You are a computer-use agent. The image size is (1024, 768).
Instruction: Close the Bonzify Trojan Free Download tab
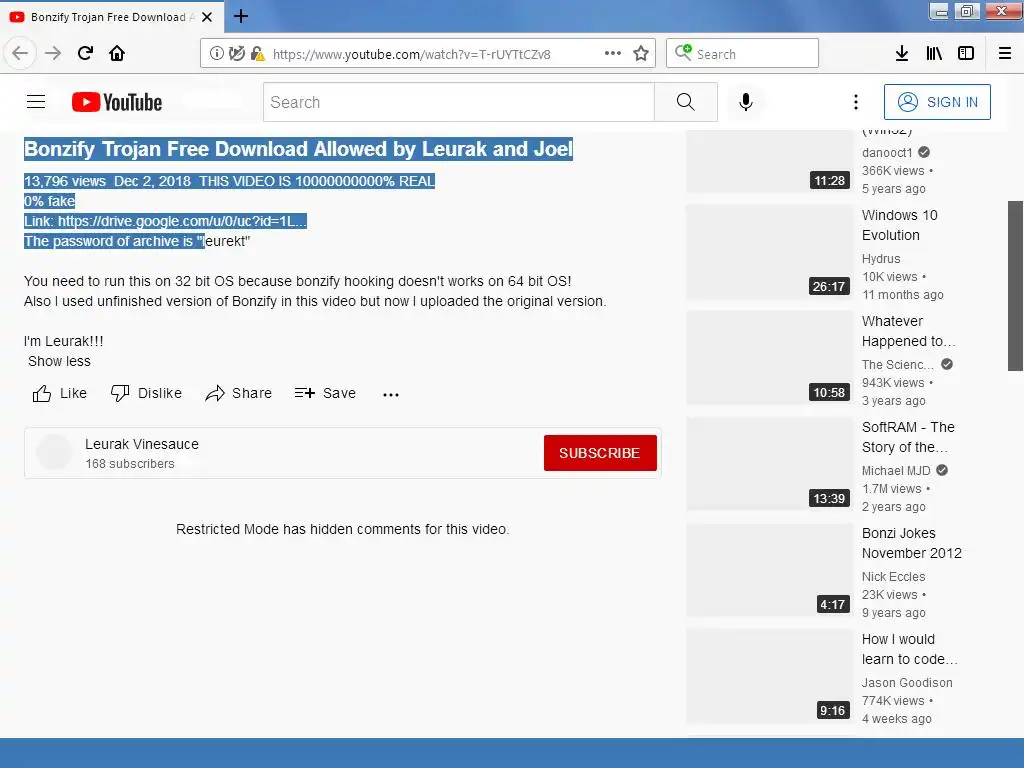207,17
